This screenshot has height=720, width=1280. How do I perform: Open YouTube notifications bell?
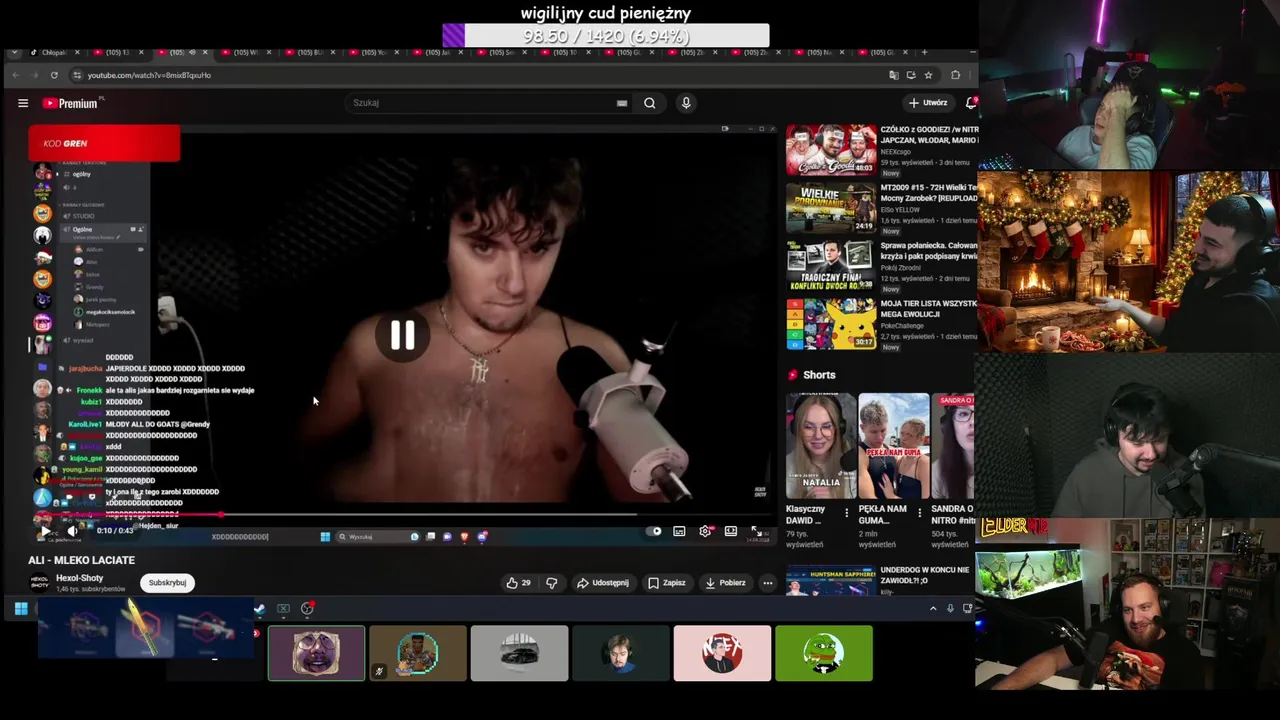[x=970, y=103]
